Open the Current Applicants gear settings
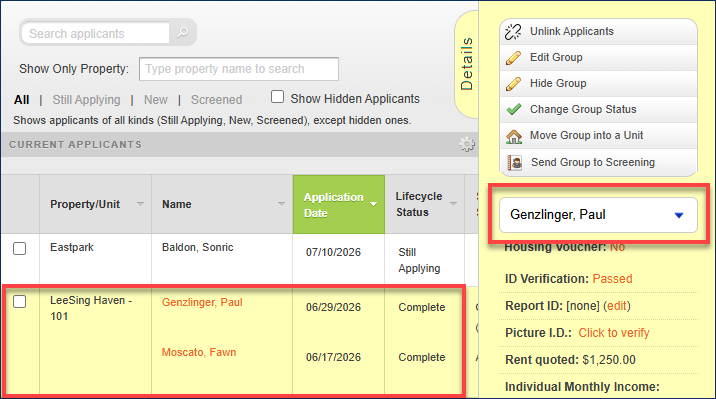The image size is (716, 399). (467, 144)
